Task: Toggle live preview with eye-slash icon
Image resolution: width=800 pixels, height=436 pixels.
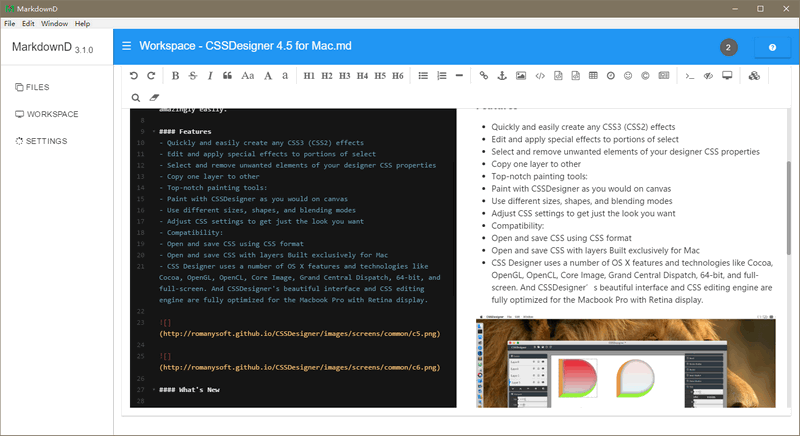Action: (x=708, y=75)
